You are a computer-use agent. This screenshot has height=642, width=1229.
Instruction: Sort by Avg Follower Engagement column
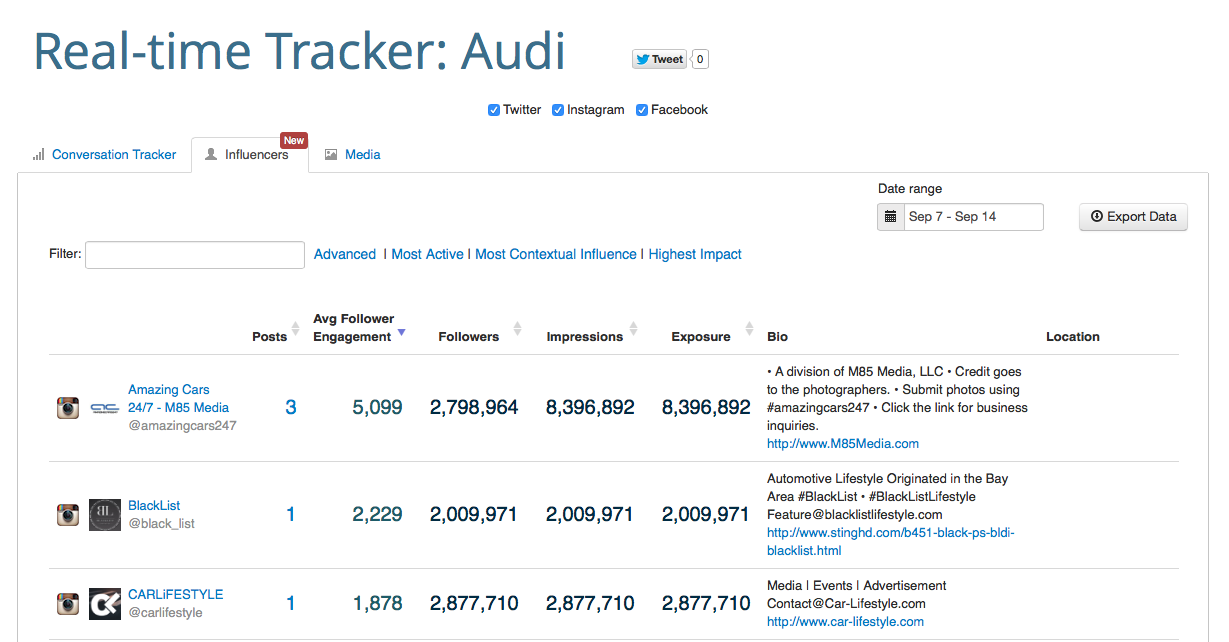(x=359, y=328)
